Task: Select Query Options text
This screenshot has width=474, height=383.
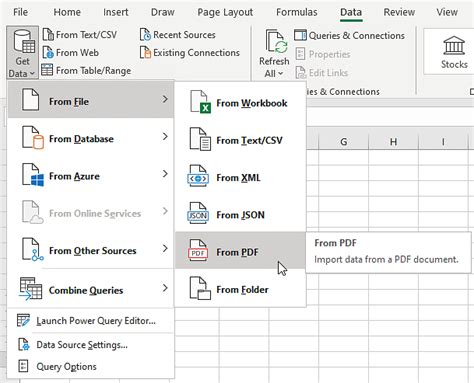Action: 66,367
